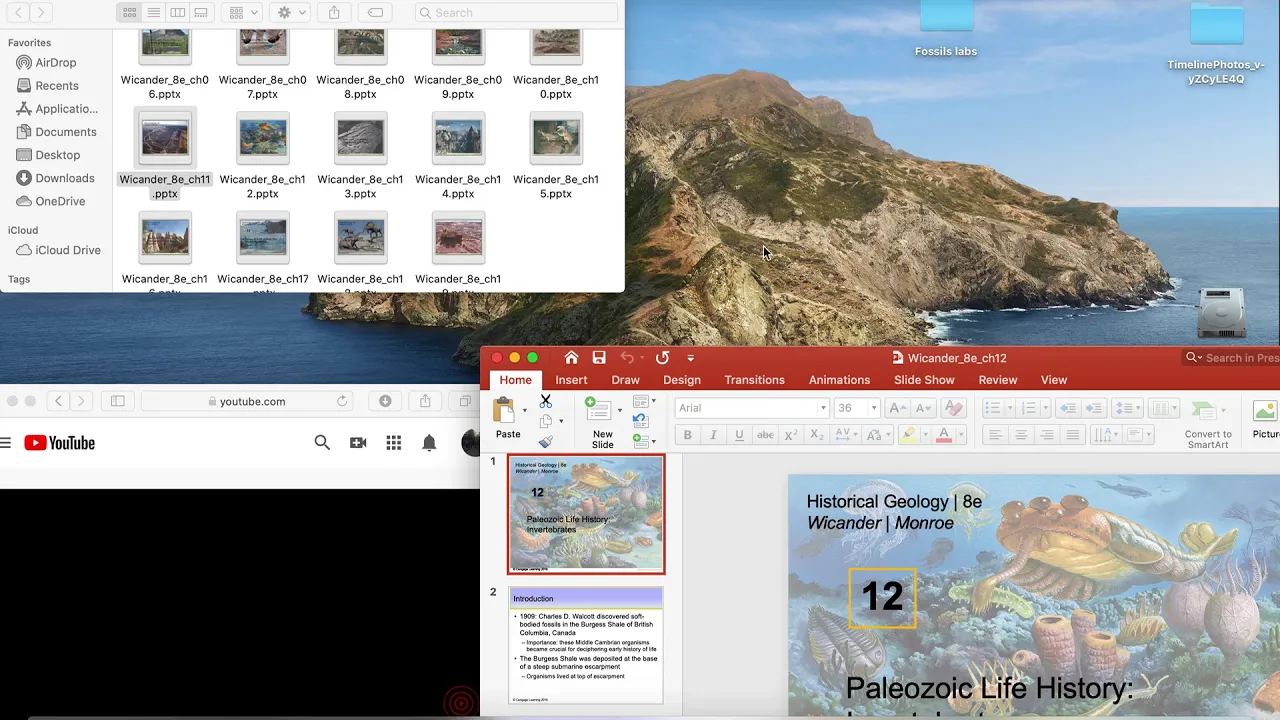Cut selection with the scissors icon

click(x=546, y=401)
